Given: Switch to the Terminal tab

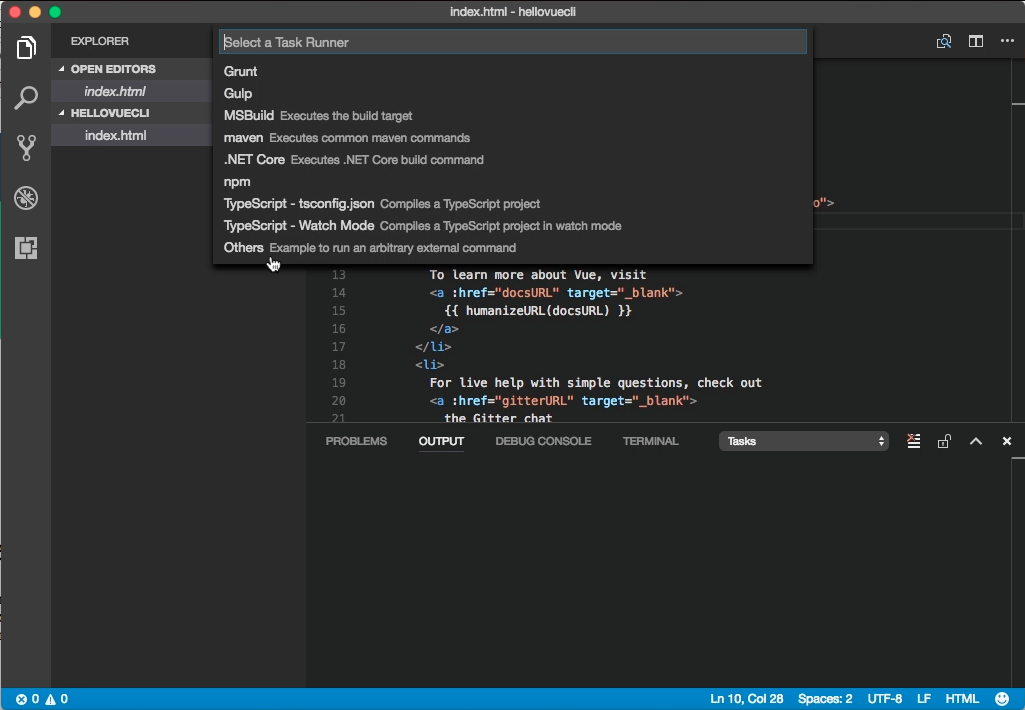Looking at the screenshot, I should [x=650, y=441].
